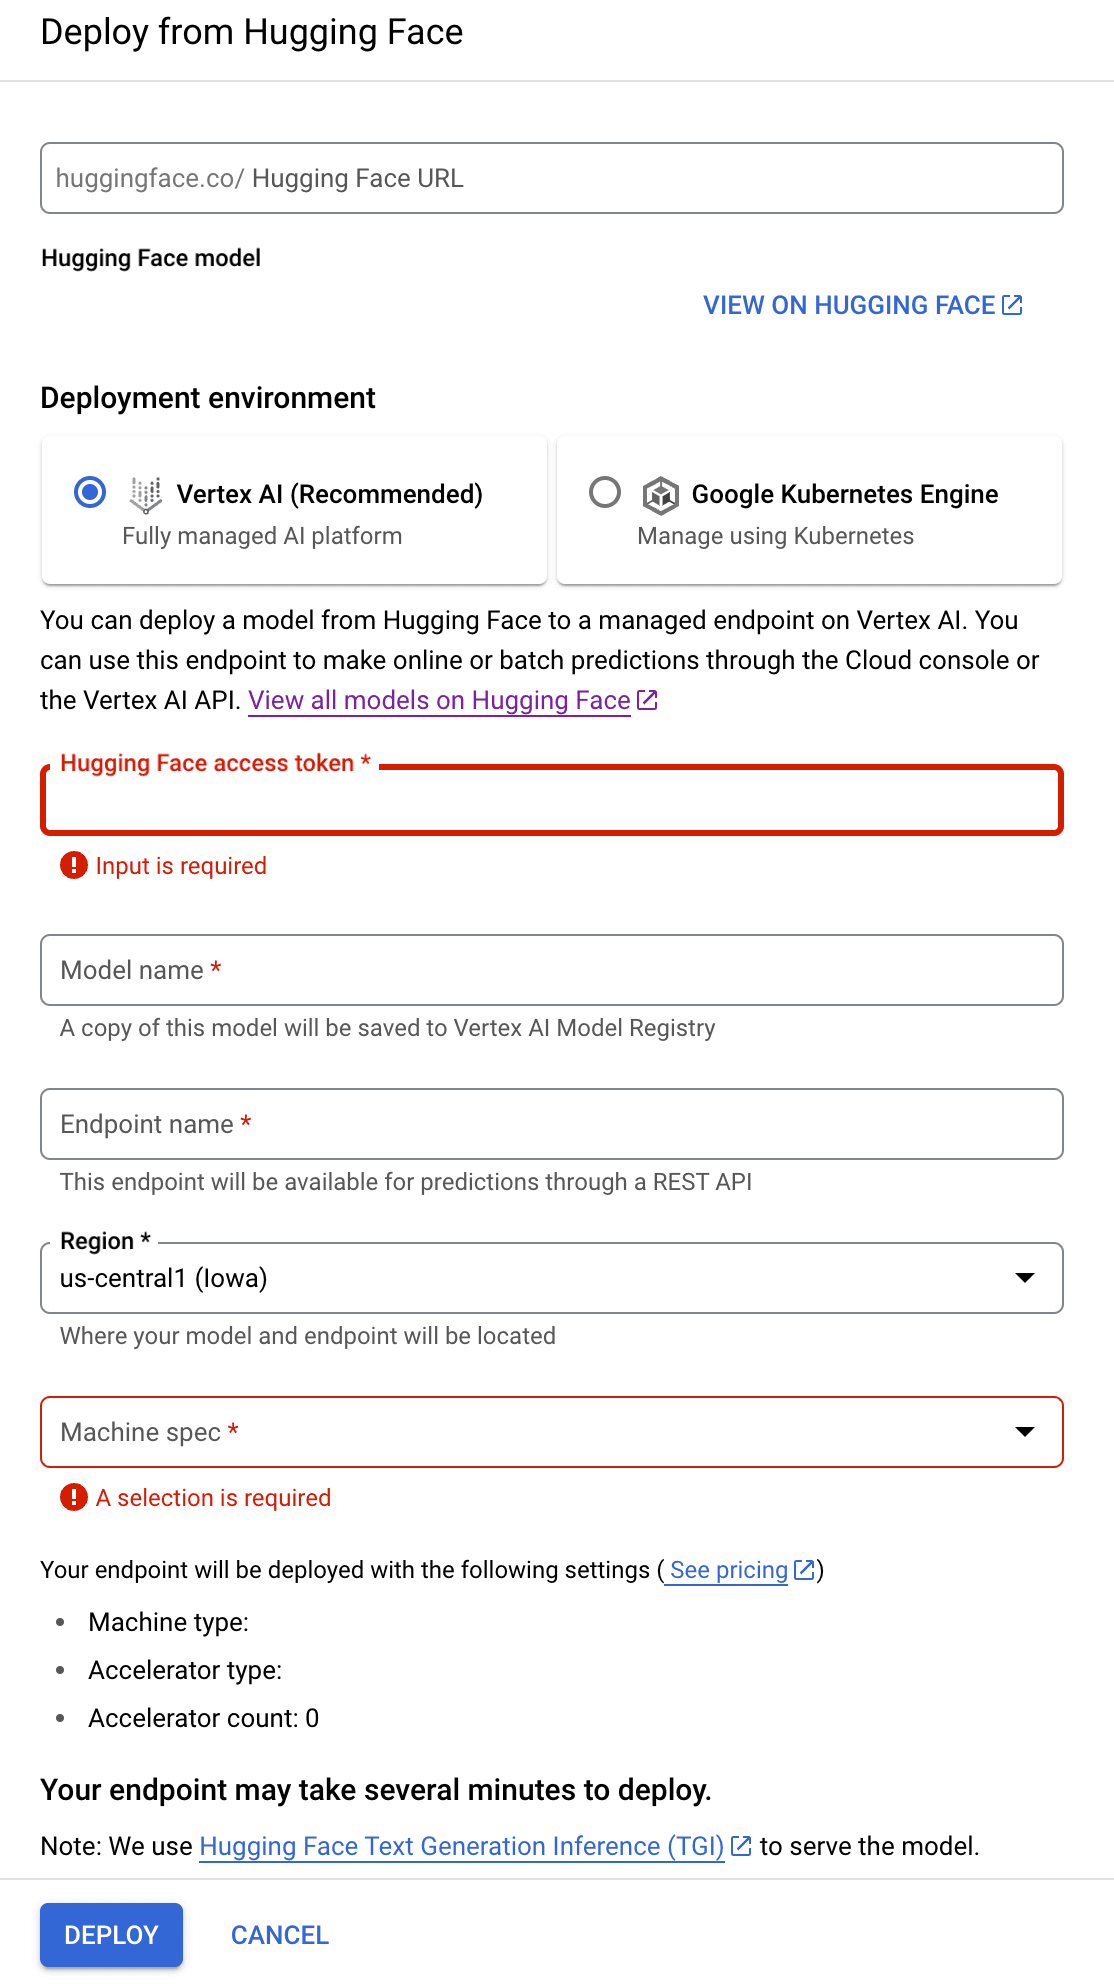Focus the Hugging Face URL input field
The height and width of the screenshot is (1984, 1114).
click(552, 178)
